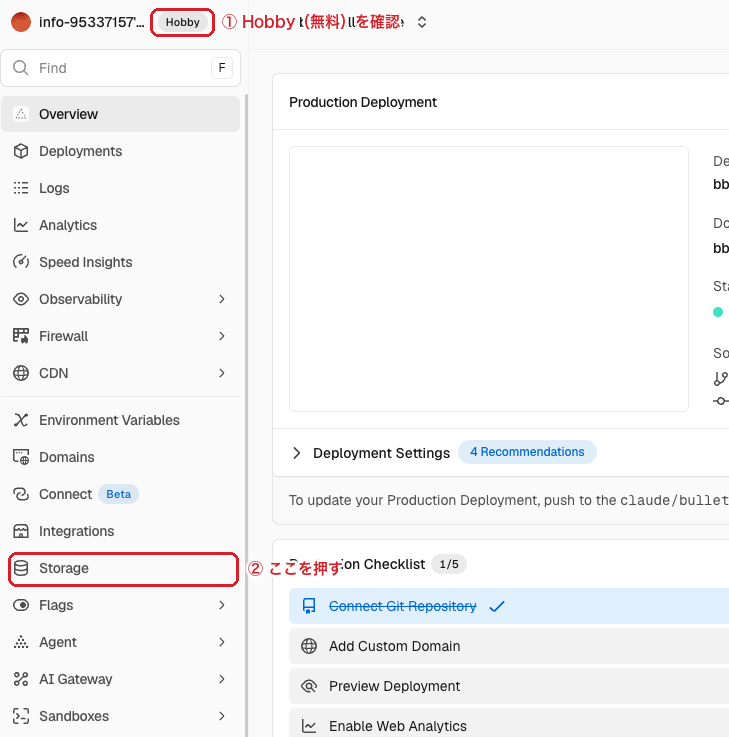This screenshot has height=737, width=729.
Task: Click the F keyboard shortcut hint
Action: coord(222,68)
